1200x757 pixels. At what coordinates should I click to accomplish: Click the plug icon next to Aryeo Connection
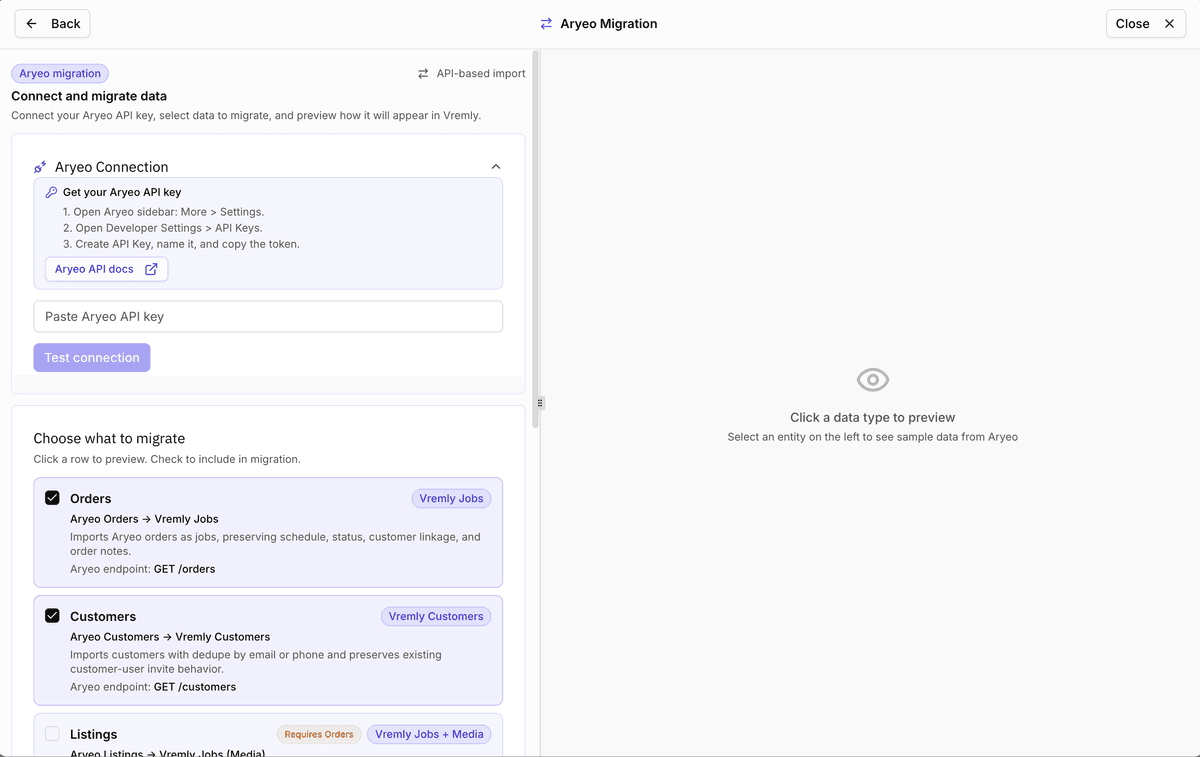(x=39, y=166)
